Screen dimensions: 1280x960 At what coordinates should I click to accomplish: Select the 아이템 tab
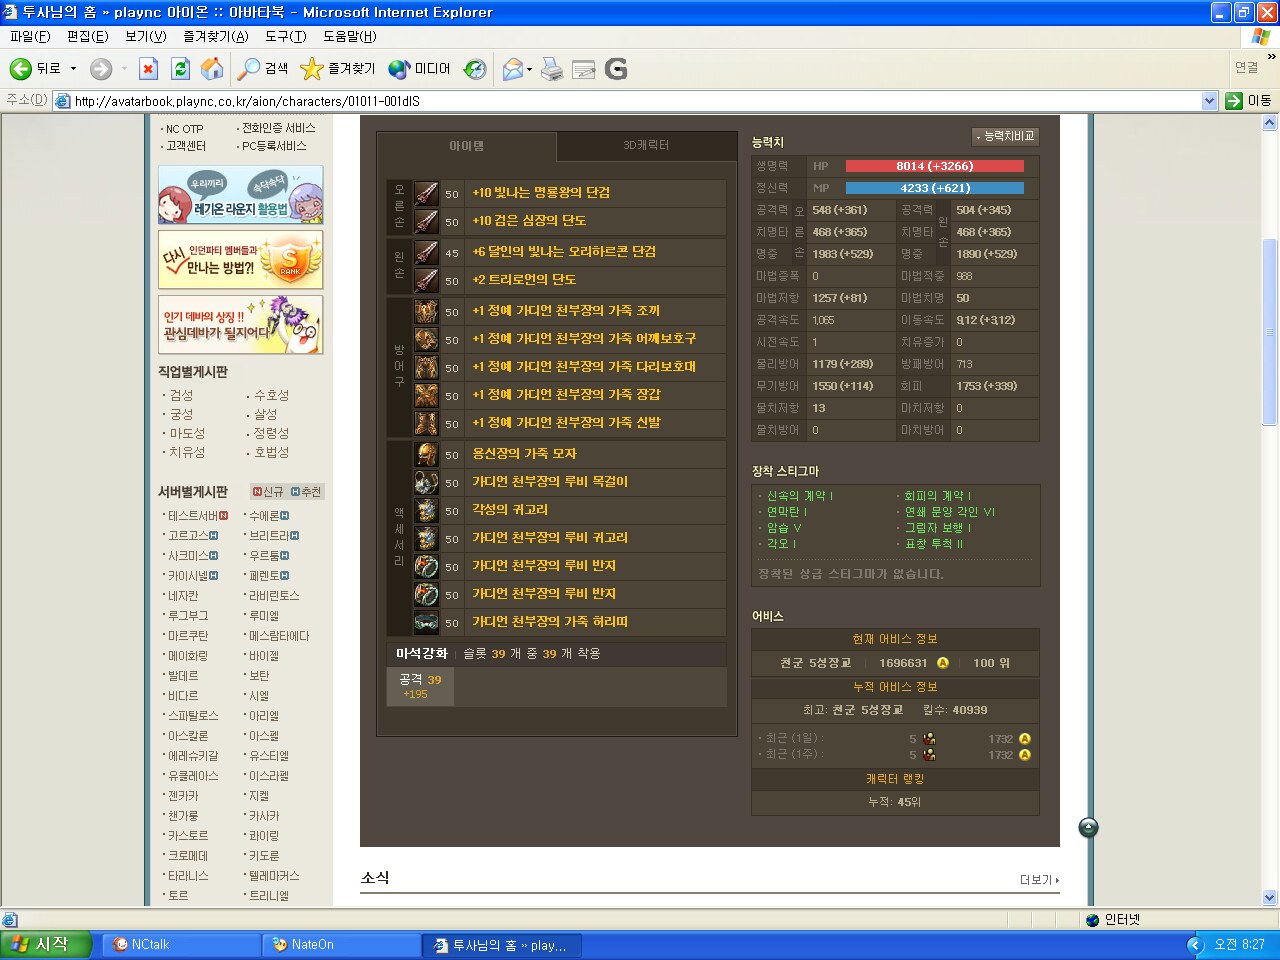[466, 146]
